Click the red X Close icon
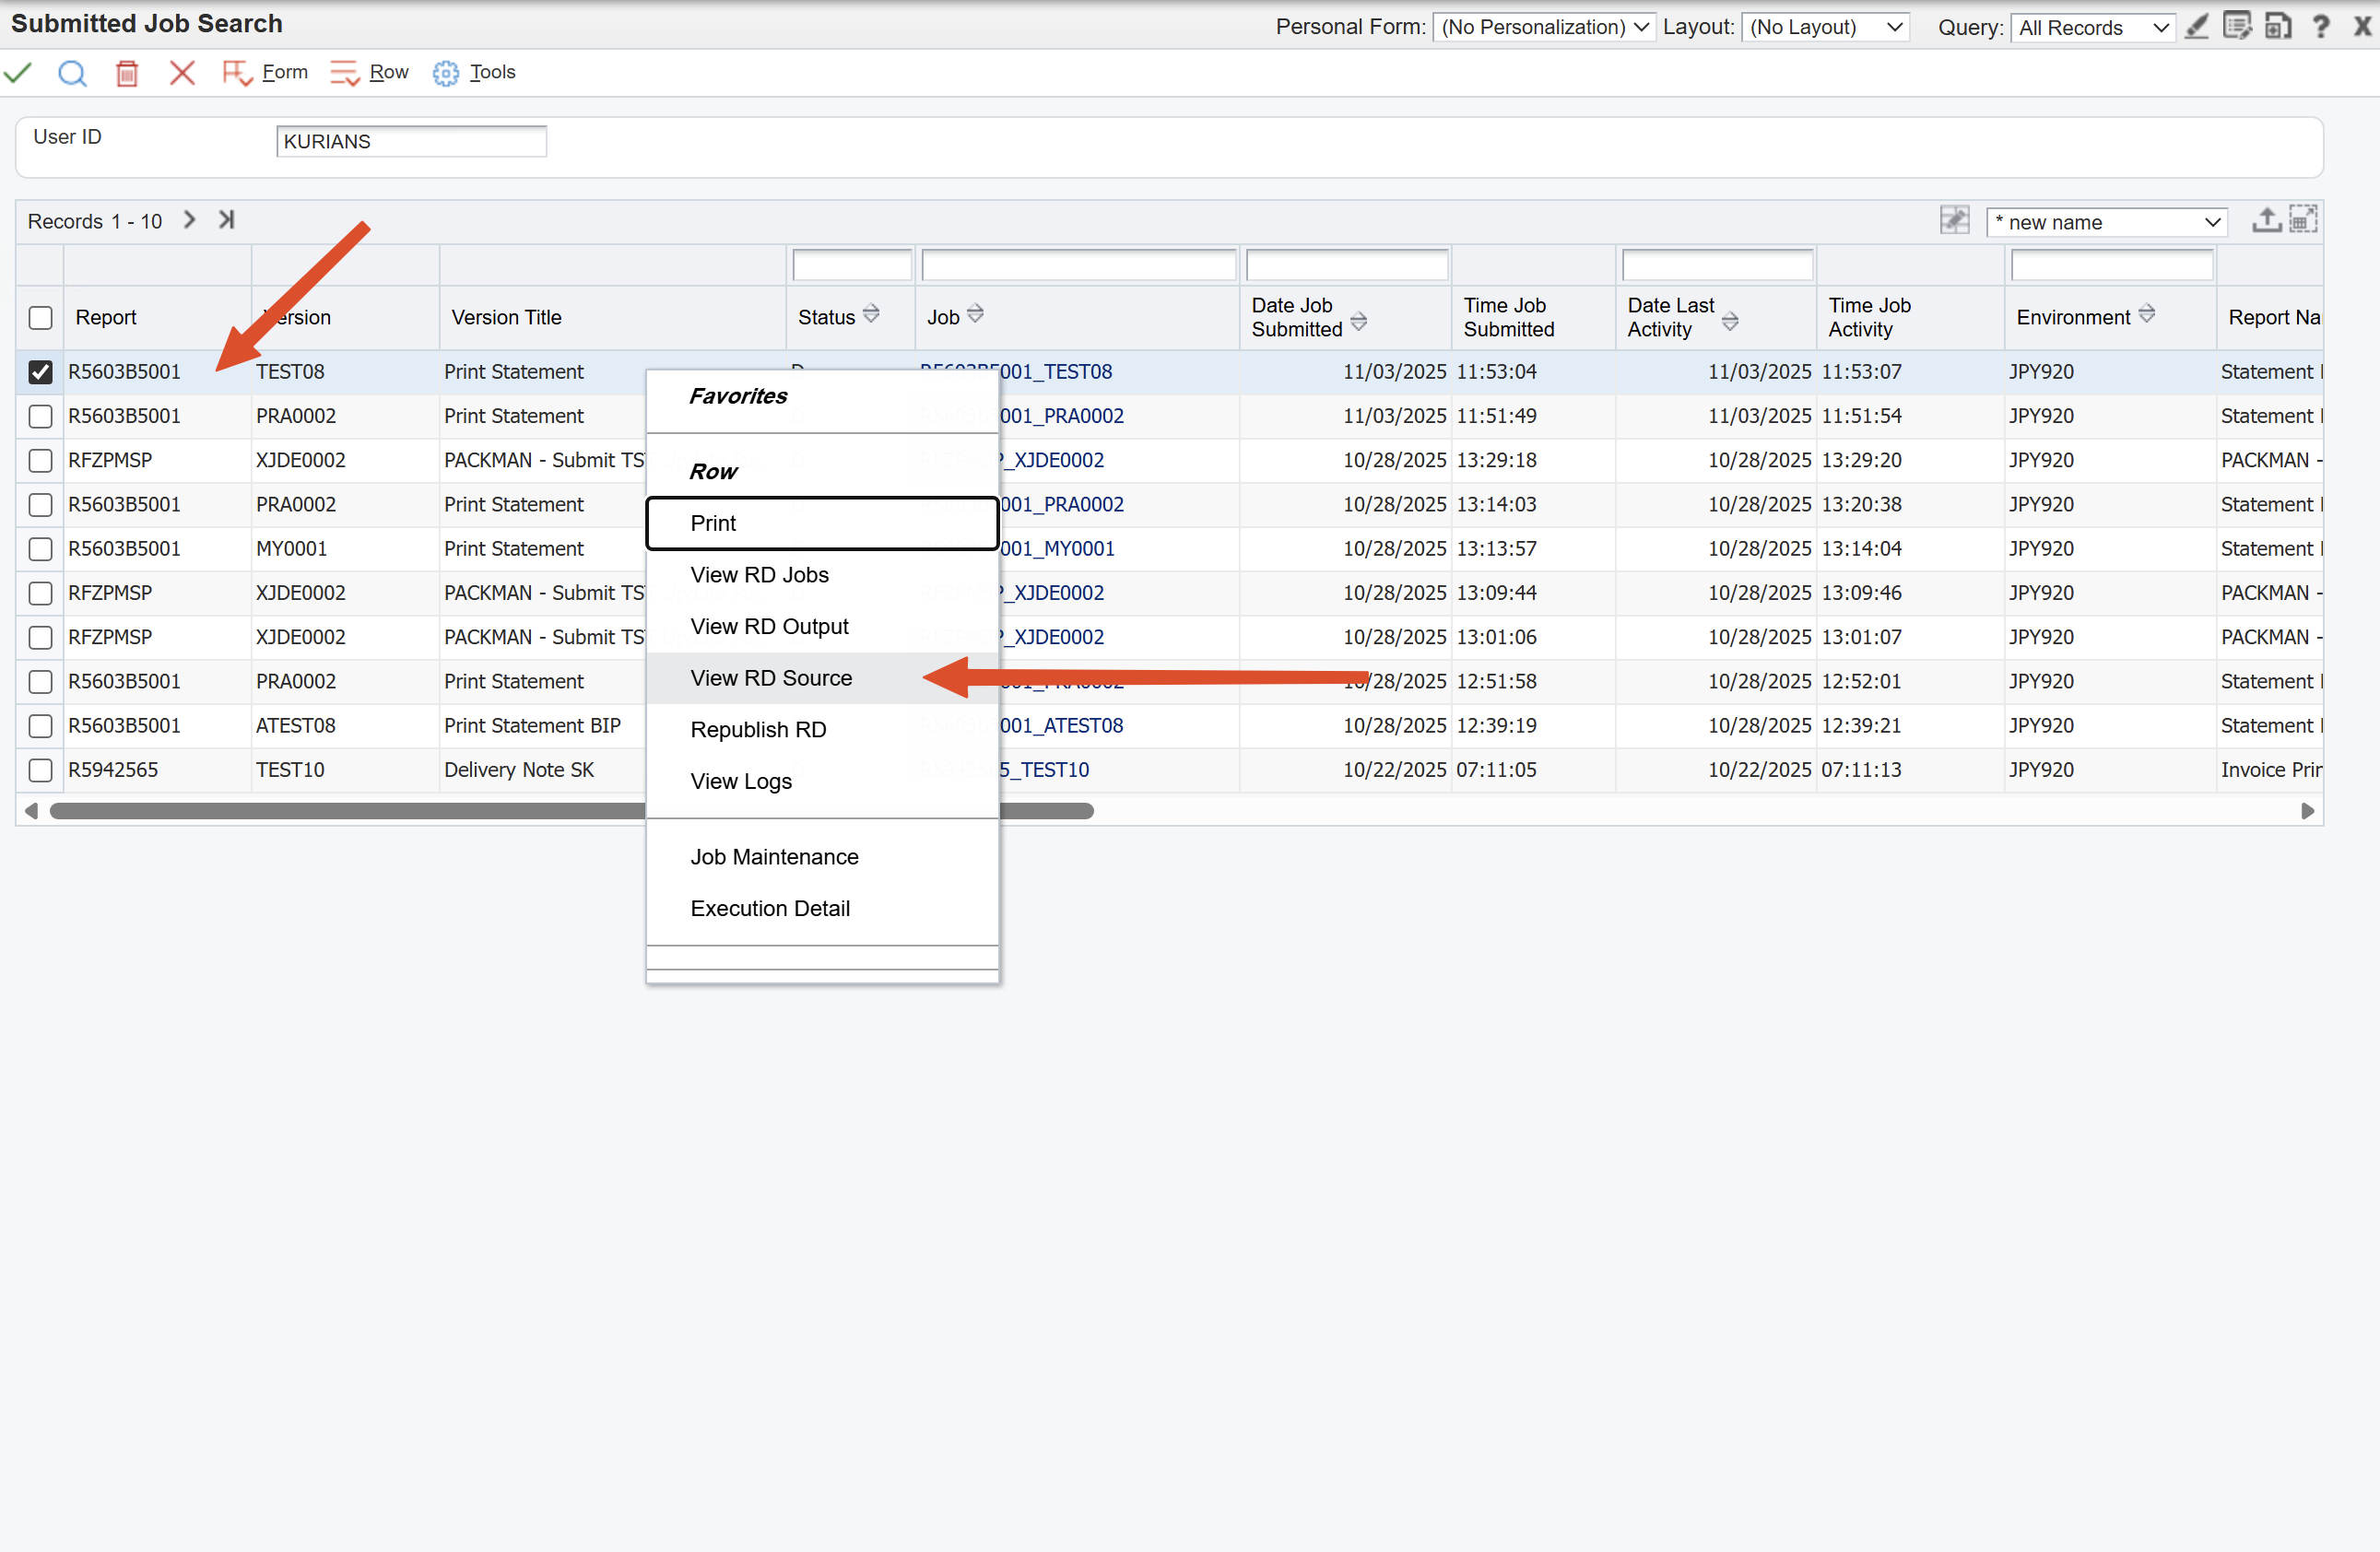The height and width of the screenshot is (1552, 2380). point(182,73)
